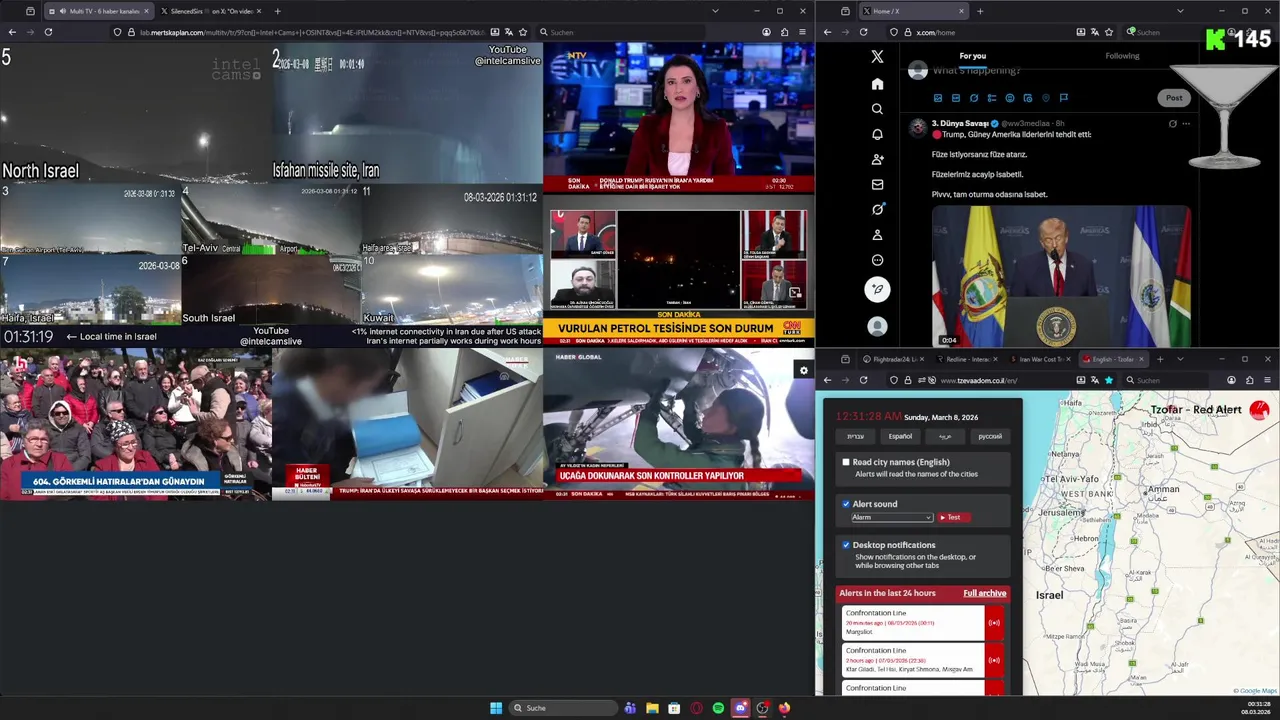Open the follow-people icon in X sidebar
The image size is (1280, 720).
(877, 159)
